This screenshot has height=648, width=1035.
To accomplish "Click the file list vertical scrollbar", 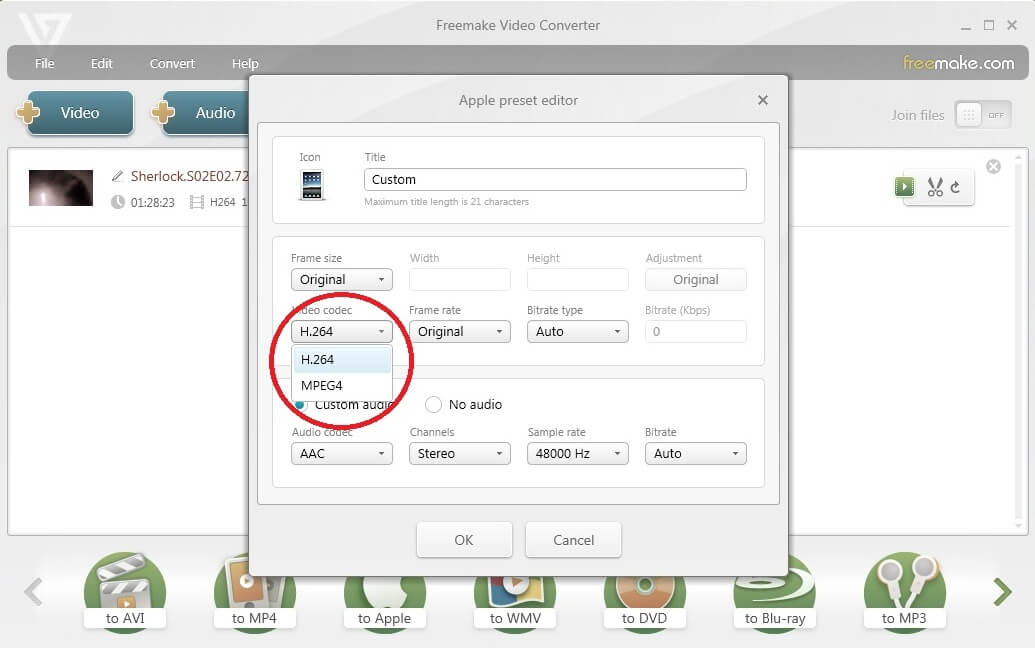I will pyautogui.click(x=1019, y=340).
